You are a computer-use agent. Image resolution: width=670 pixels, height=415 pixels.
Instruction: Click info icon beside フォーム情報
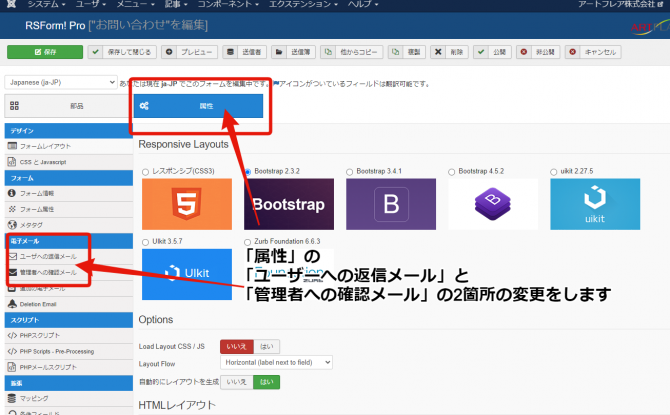pyautogui.click(x=12, y=193)
